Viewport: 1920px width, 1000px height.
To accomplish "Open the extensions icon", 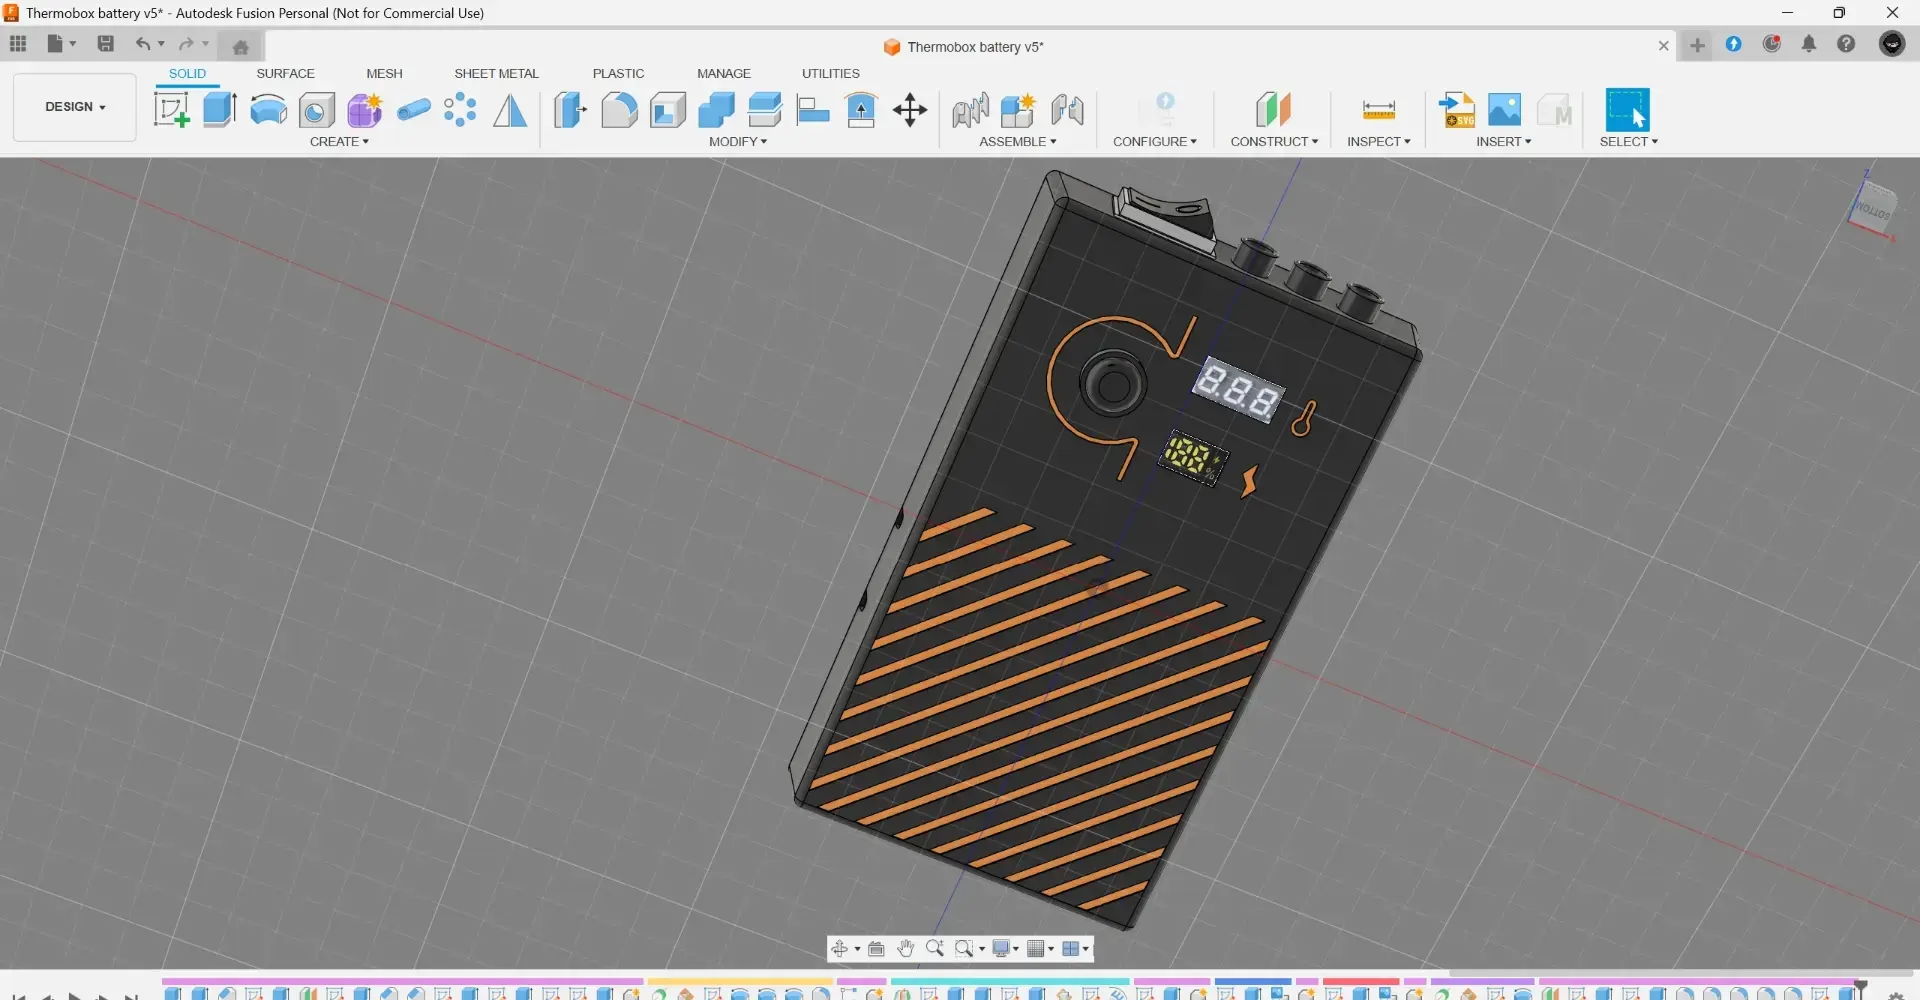I will point(1734,44).
